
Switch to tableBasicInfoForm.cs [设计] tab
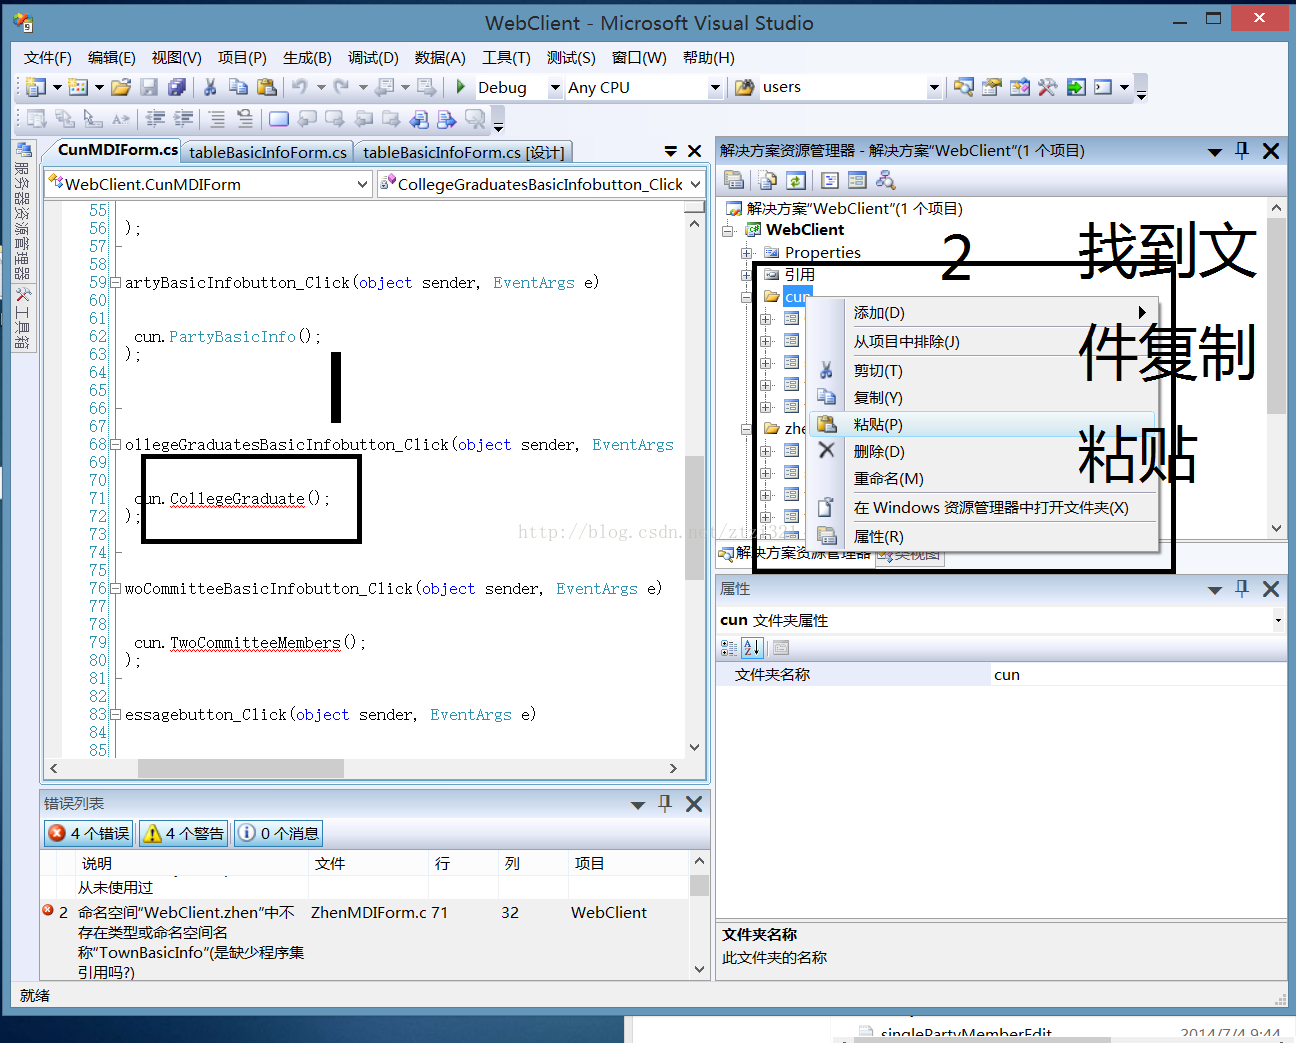[464, 152]
